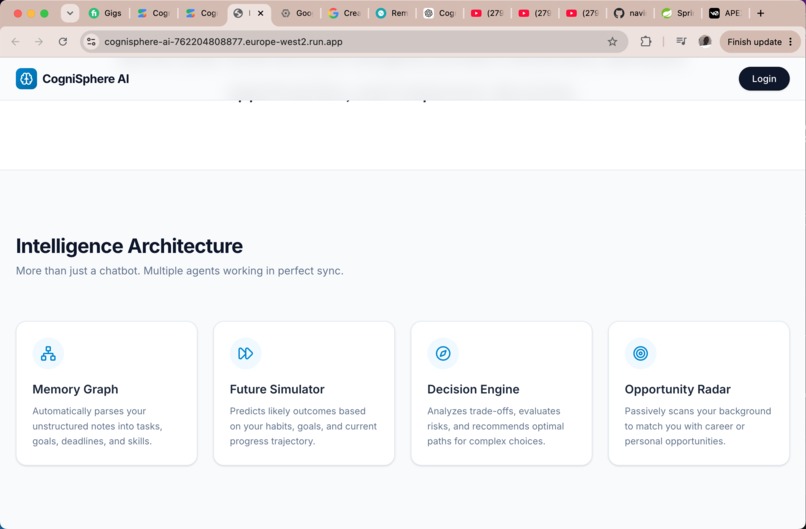The image size is (806, 529).
Task: Open the profile avatar icon
Action: pyautogui.click(x=705, y=41)
